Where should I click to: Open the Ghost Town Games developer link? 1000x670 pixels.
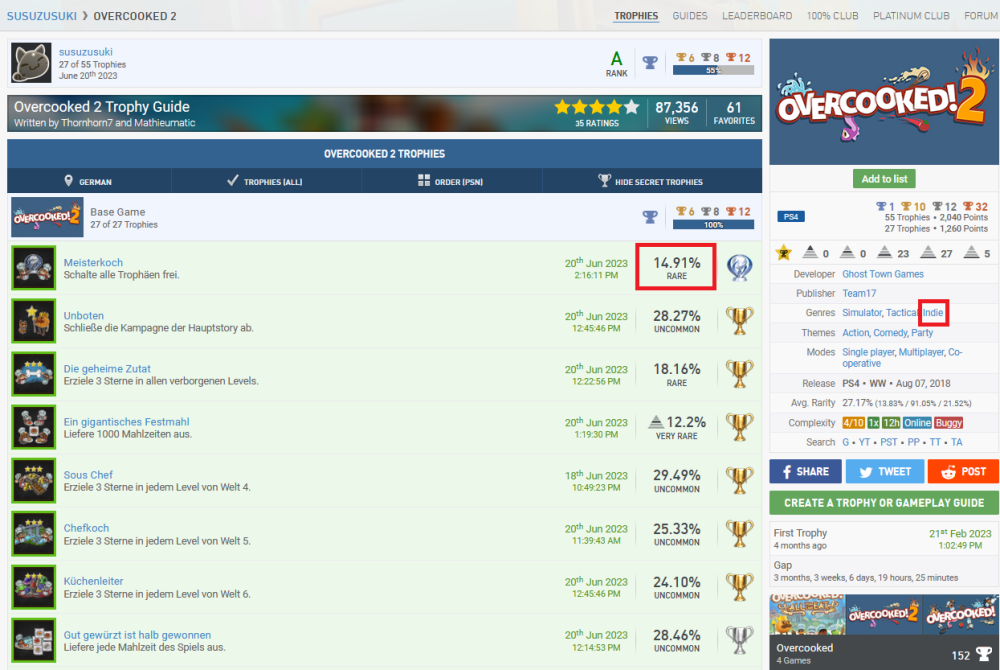tap(883, 274)
